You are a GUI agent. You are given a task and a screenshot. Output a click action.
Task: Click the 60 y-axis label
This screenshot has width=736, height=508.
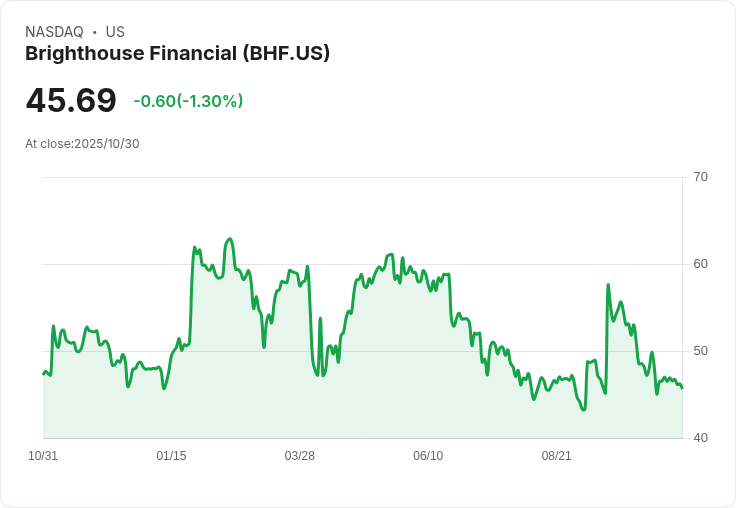point(701,264)
